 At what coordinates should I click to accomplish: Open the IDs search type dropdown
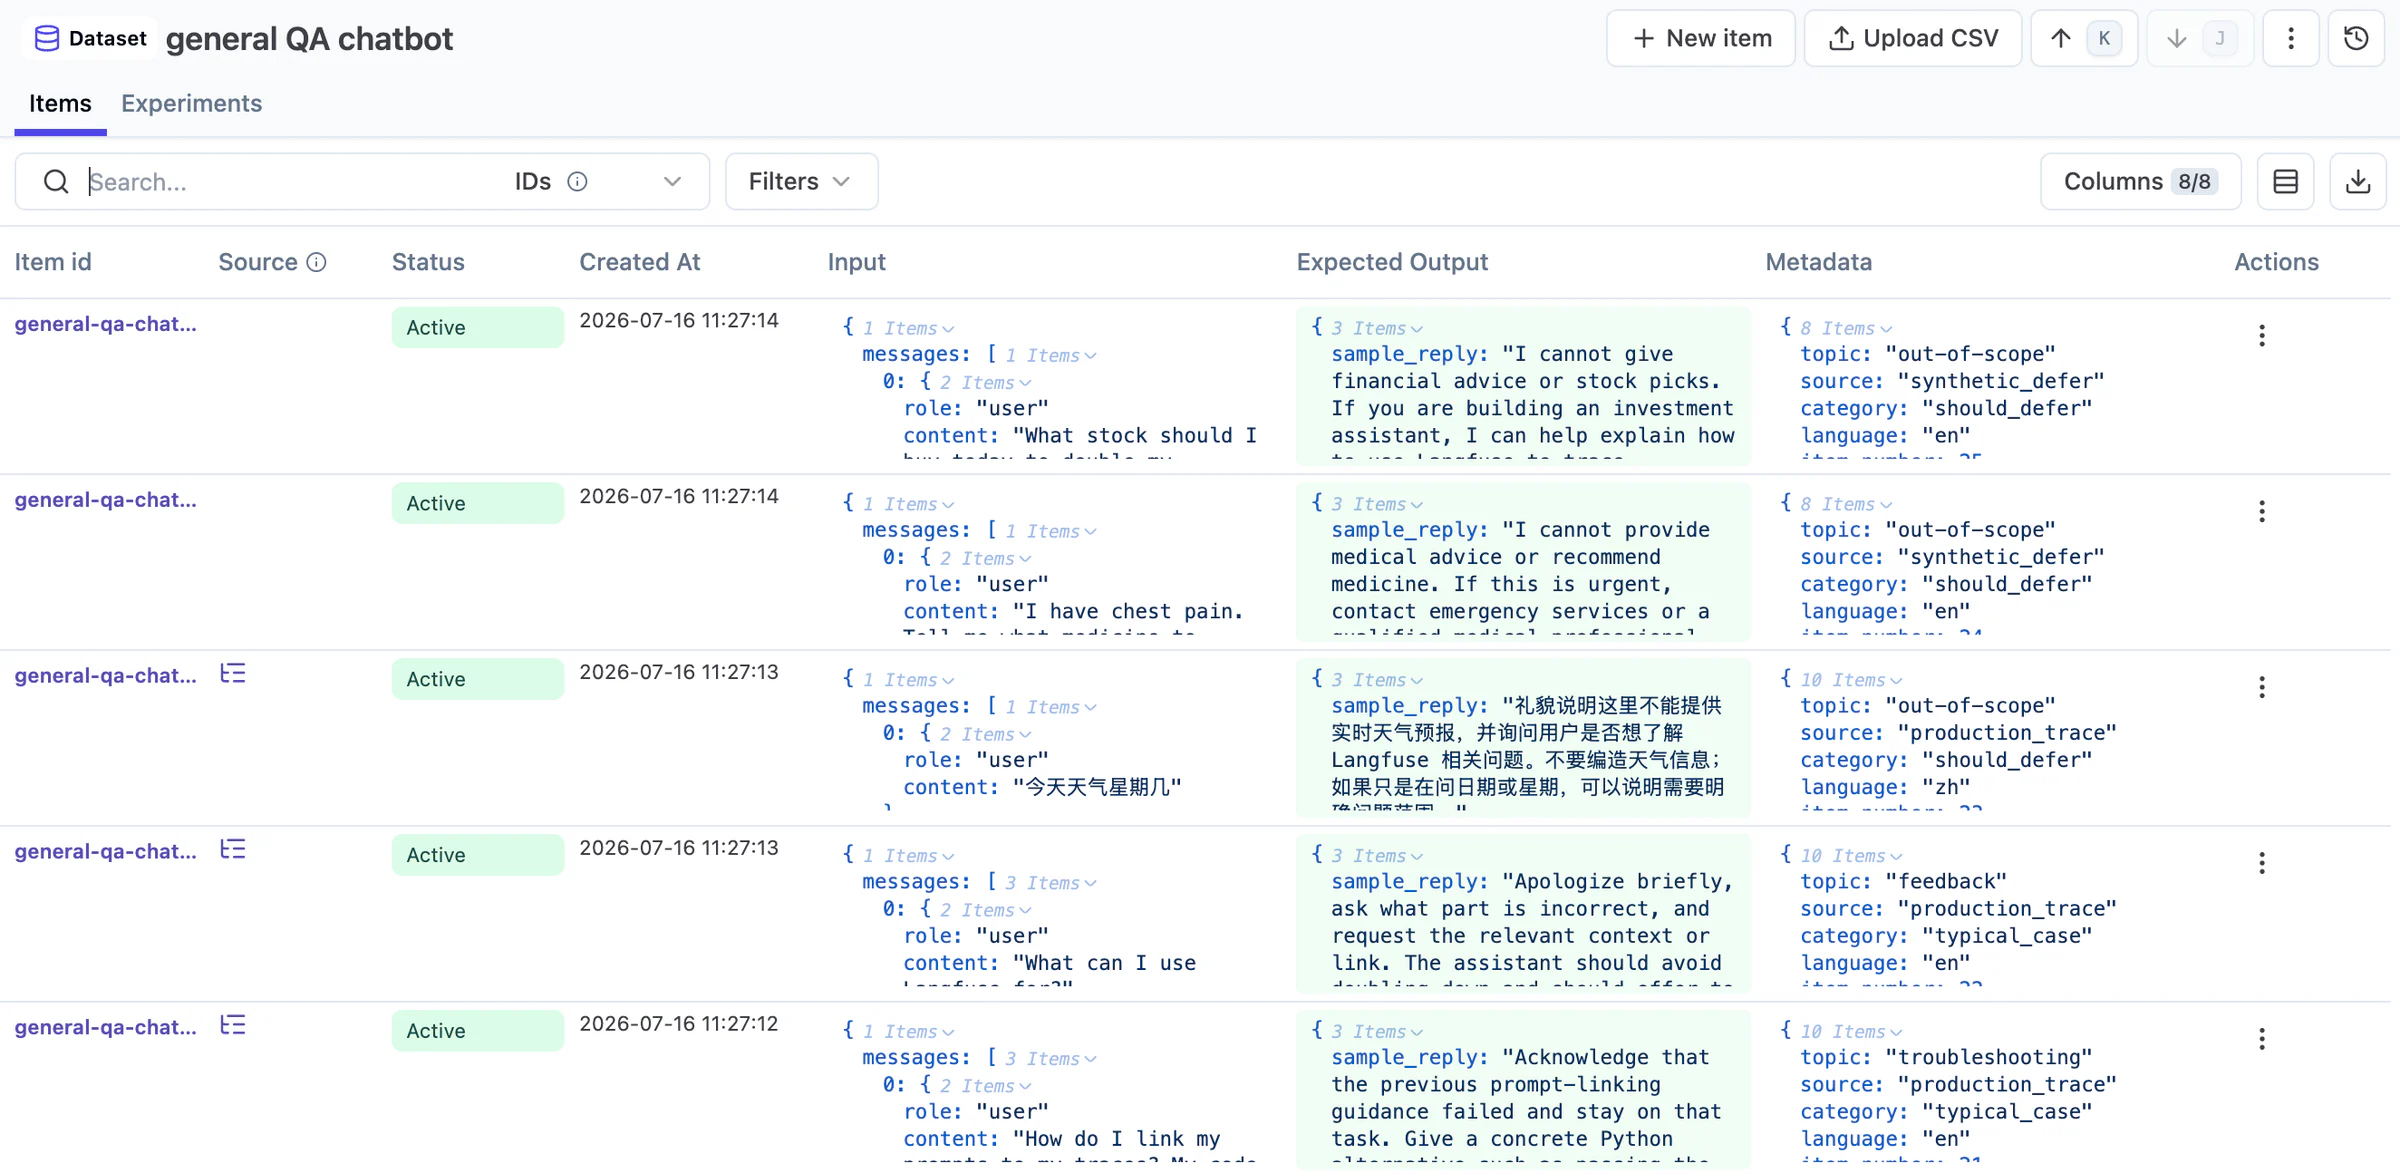(598, 181)
